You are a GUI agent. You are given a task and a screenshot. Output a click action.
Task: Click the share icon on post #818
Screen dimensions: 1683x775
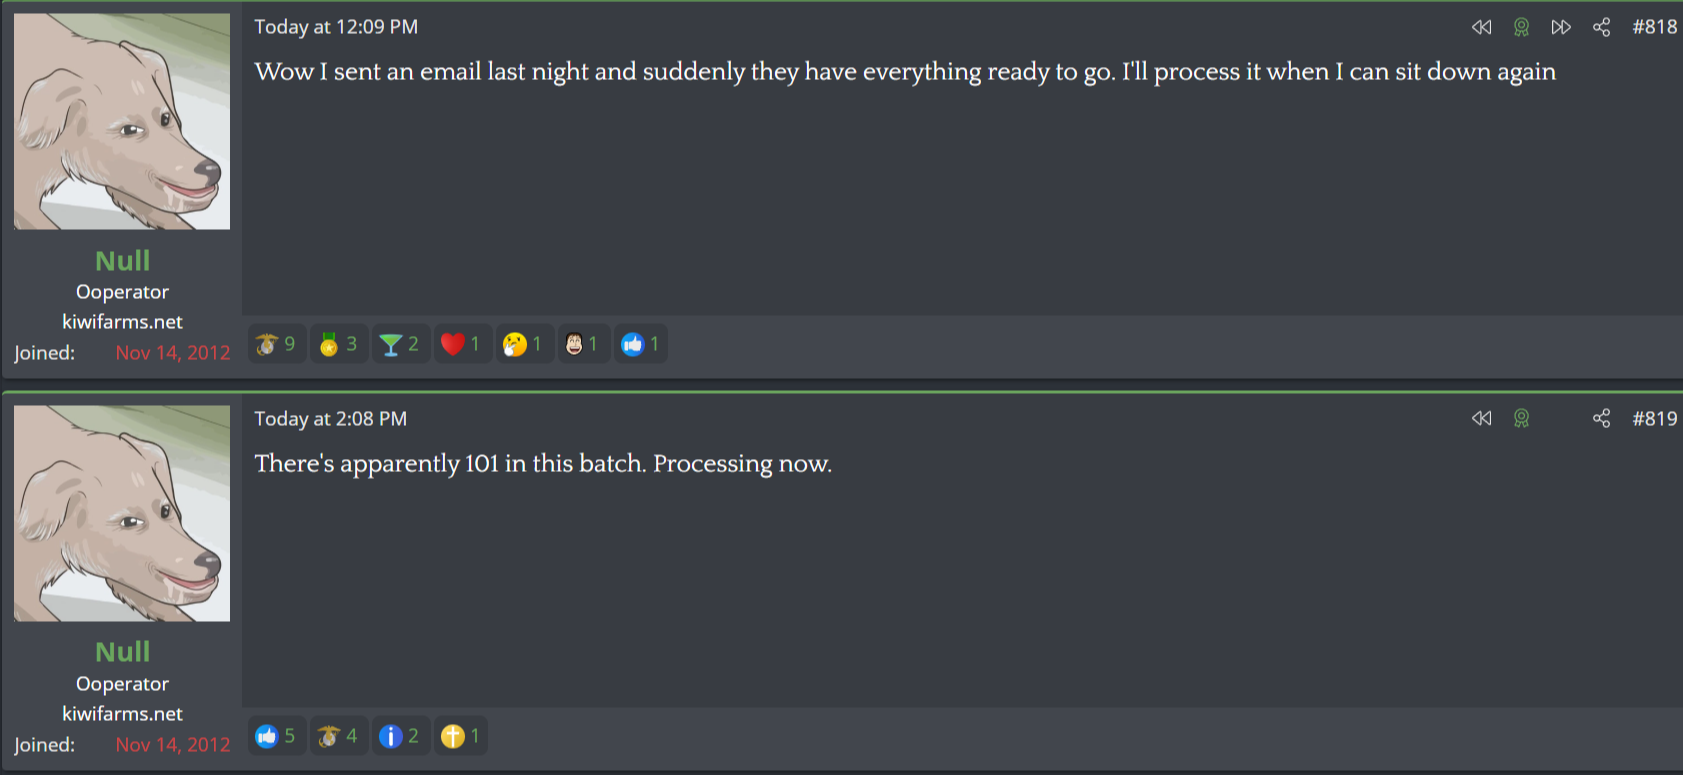pyautogui.click(x=1601, y=27)
